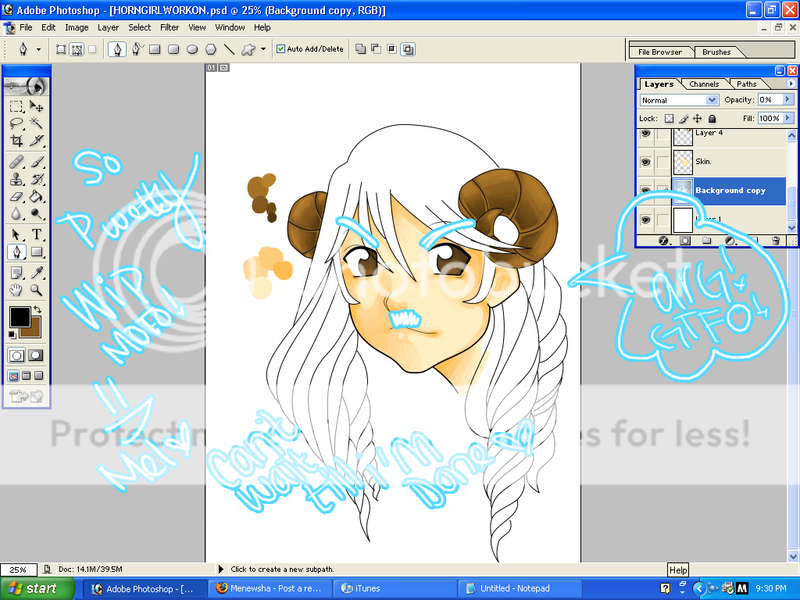Select the Crop tool

pyautogui.click(x=17, y=141)
